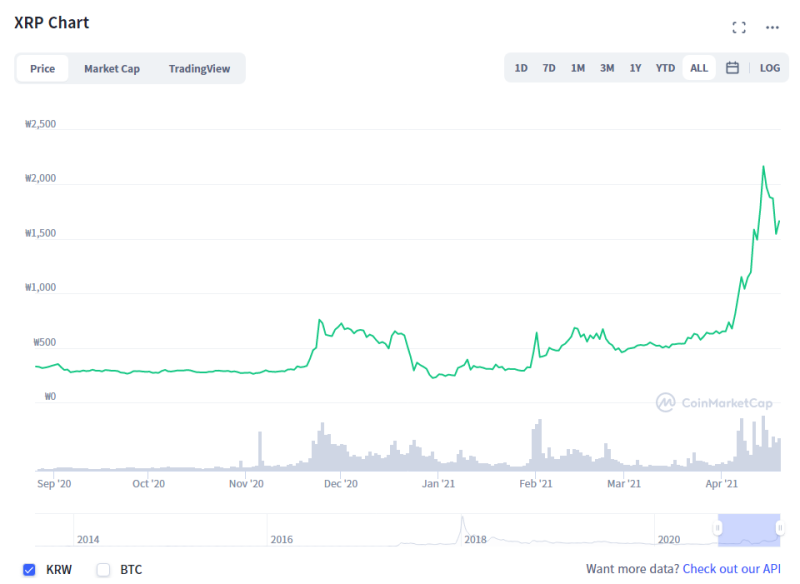Image resolution: width=800 pixels, height=584 pixels.
Task: Switch to the Market Cap tab
Action: 112,68
